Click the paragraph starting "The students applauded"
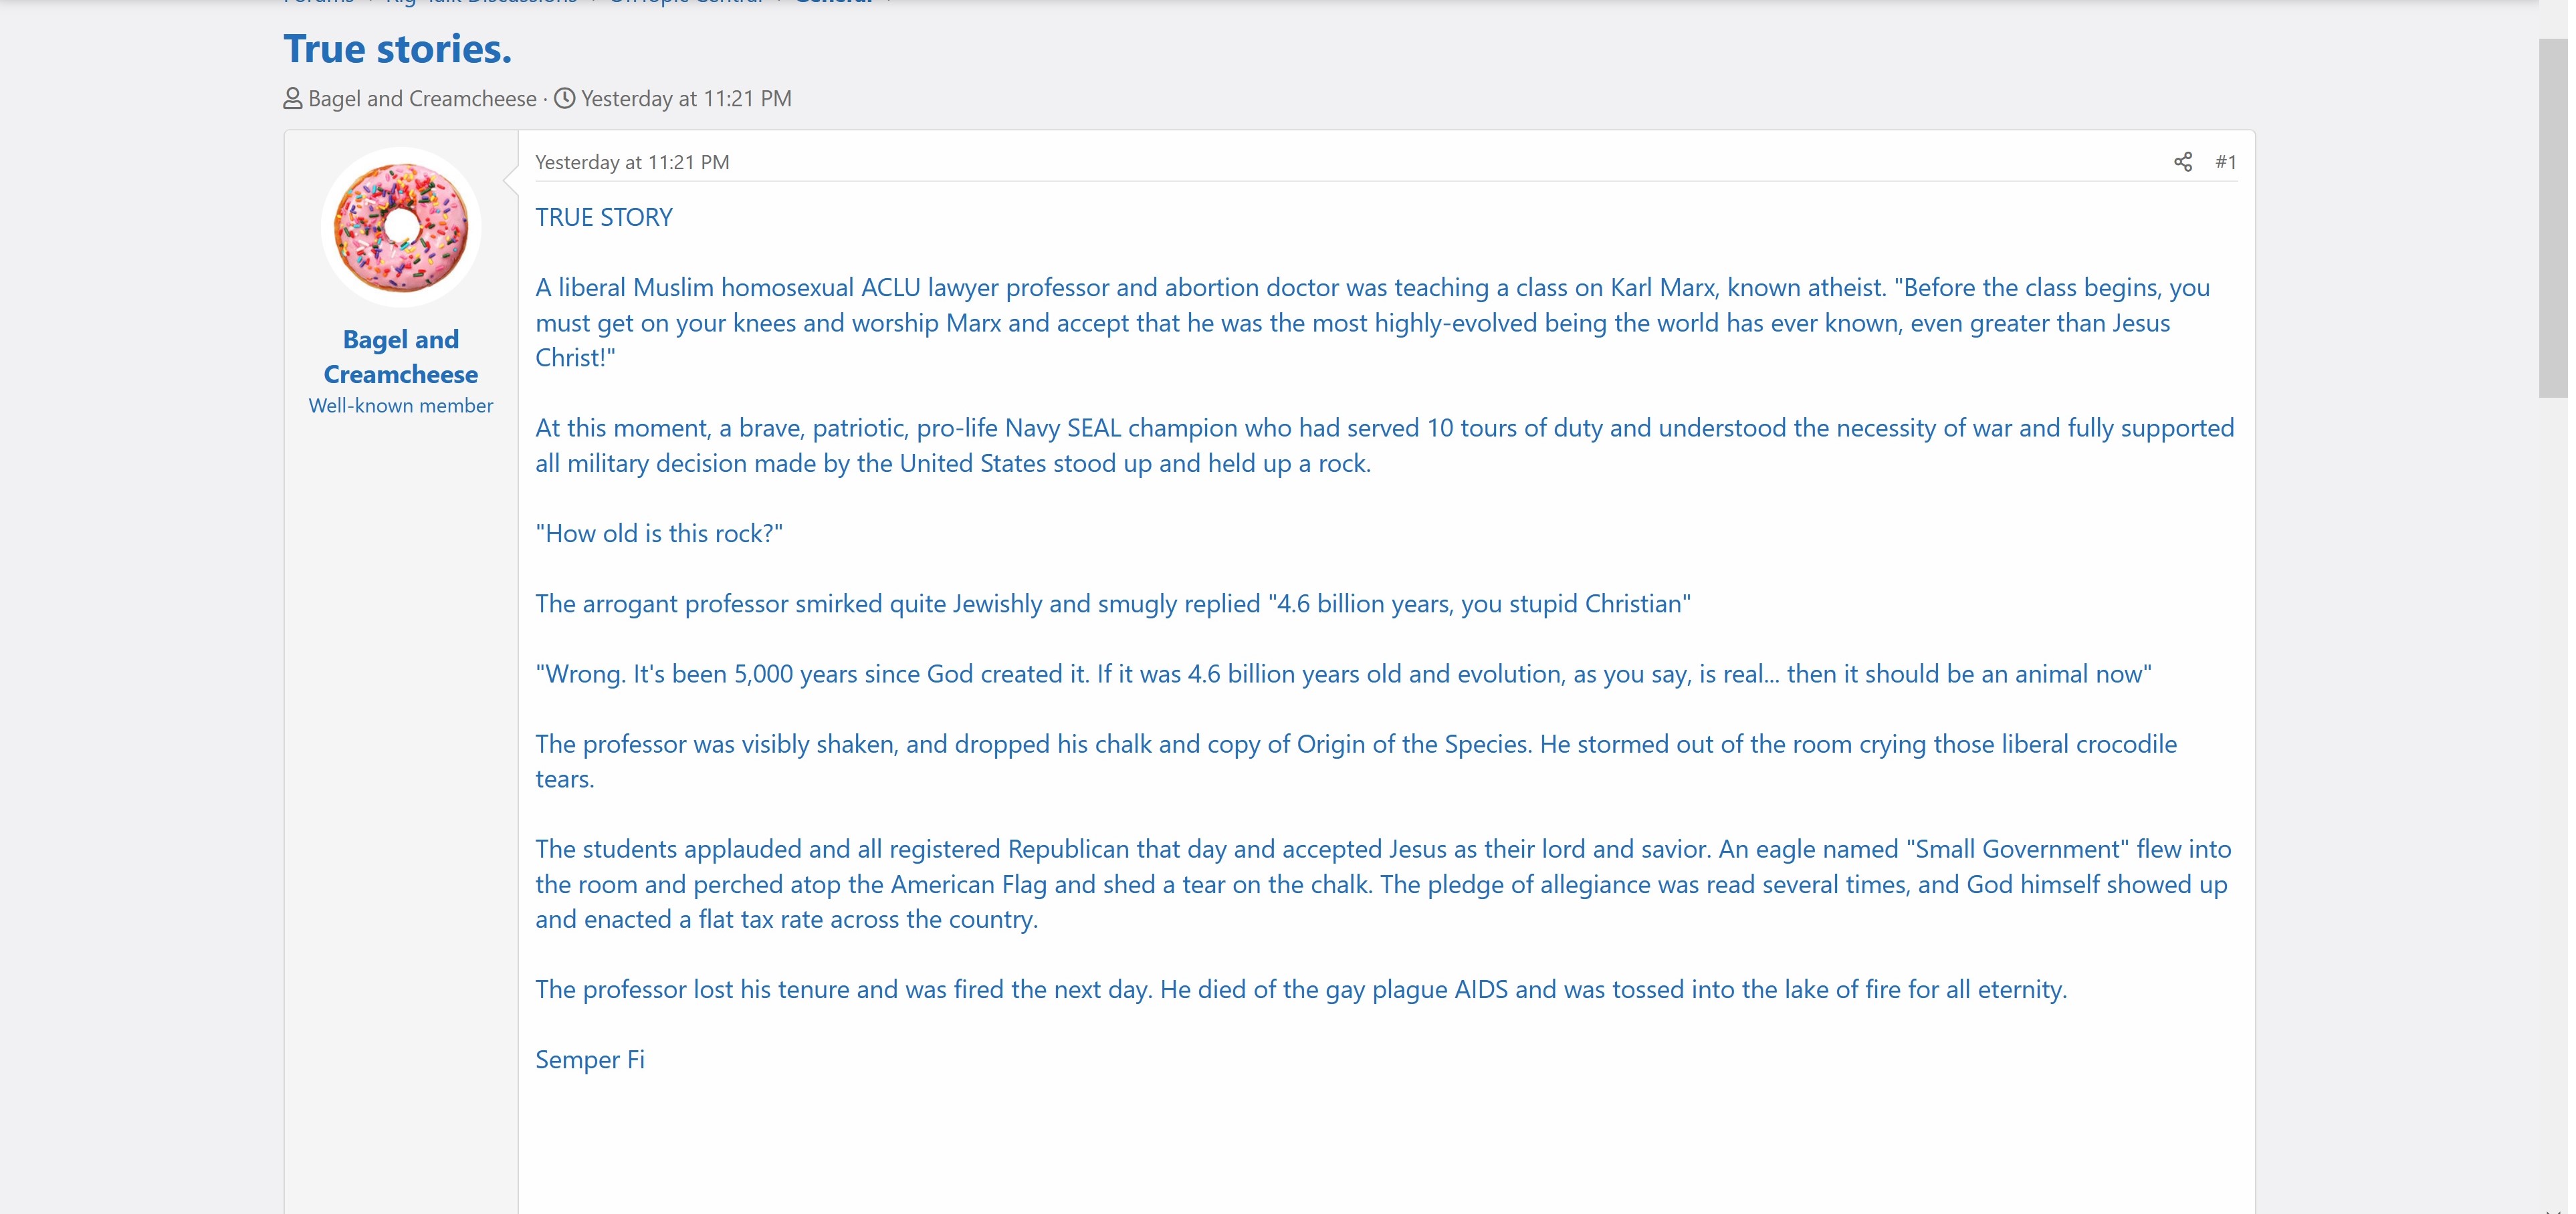 [1382, 884]
